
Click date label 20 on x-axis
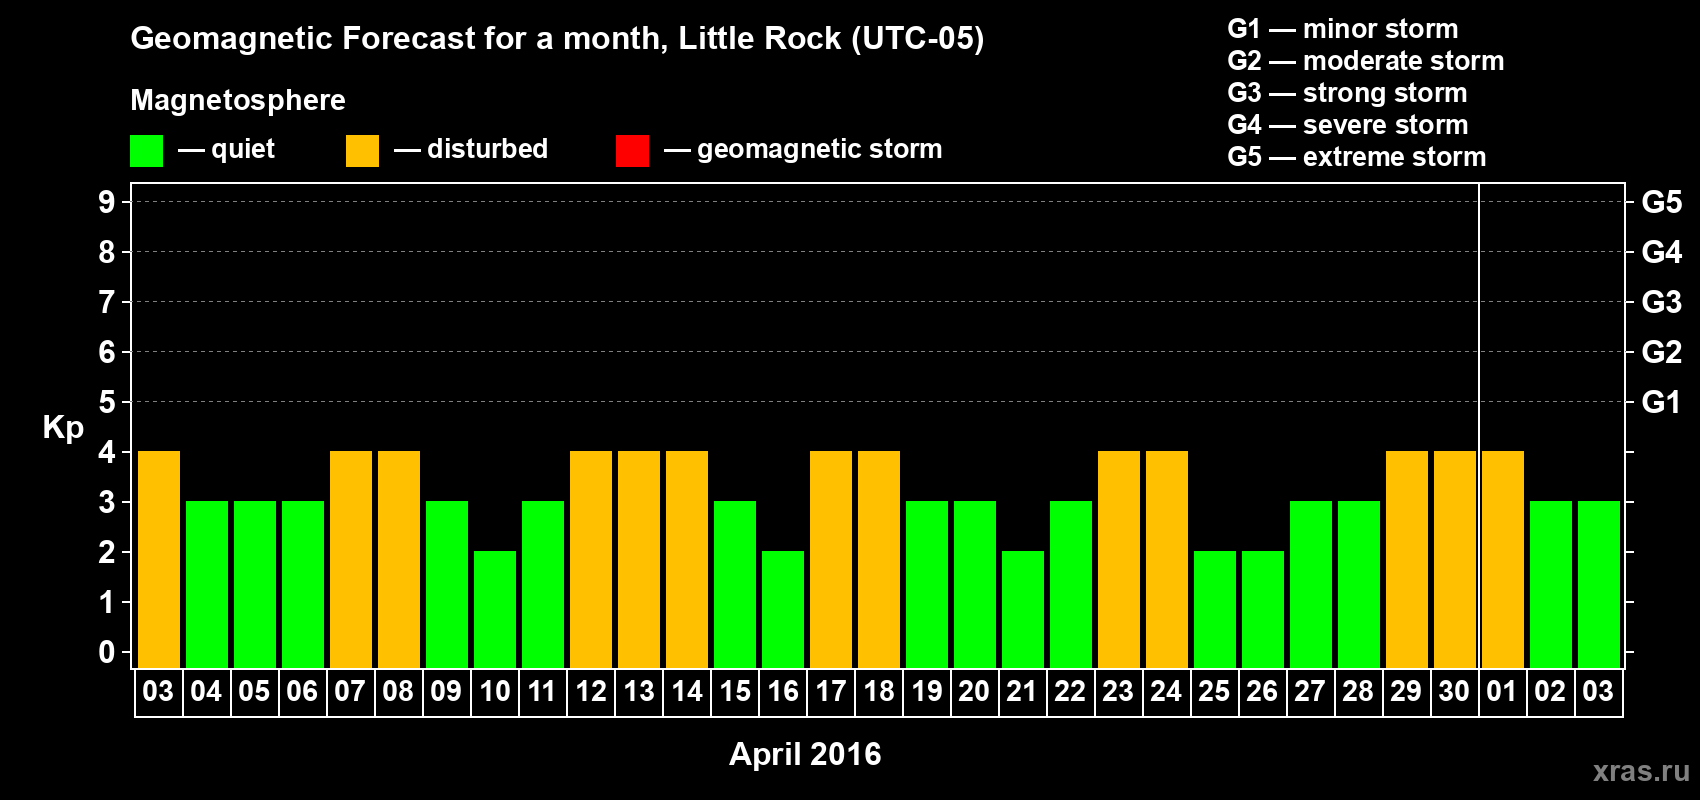(x=974, y=692)
